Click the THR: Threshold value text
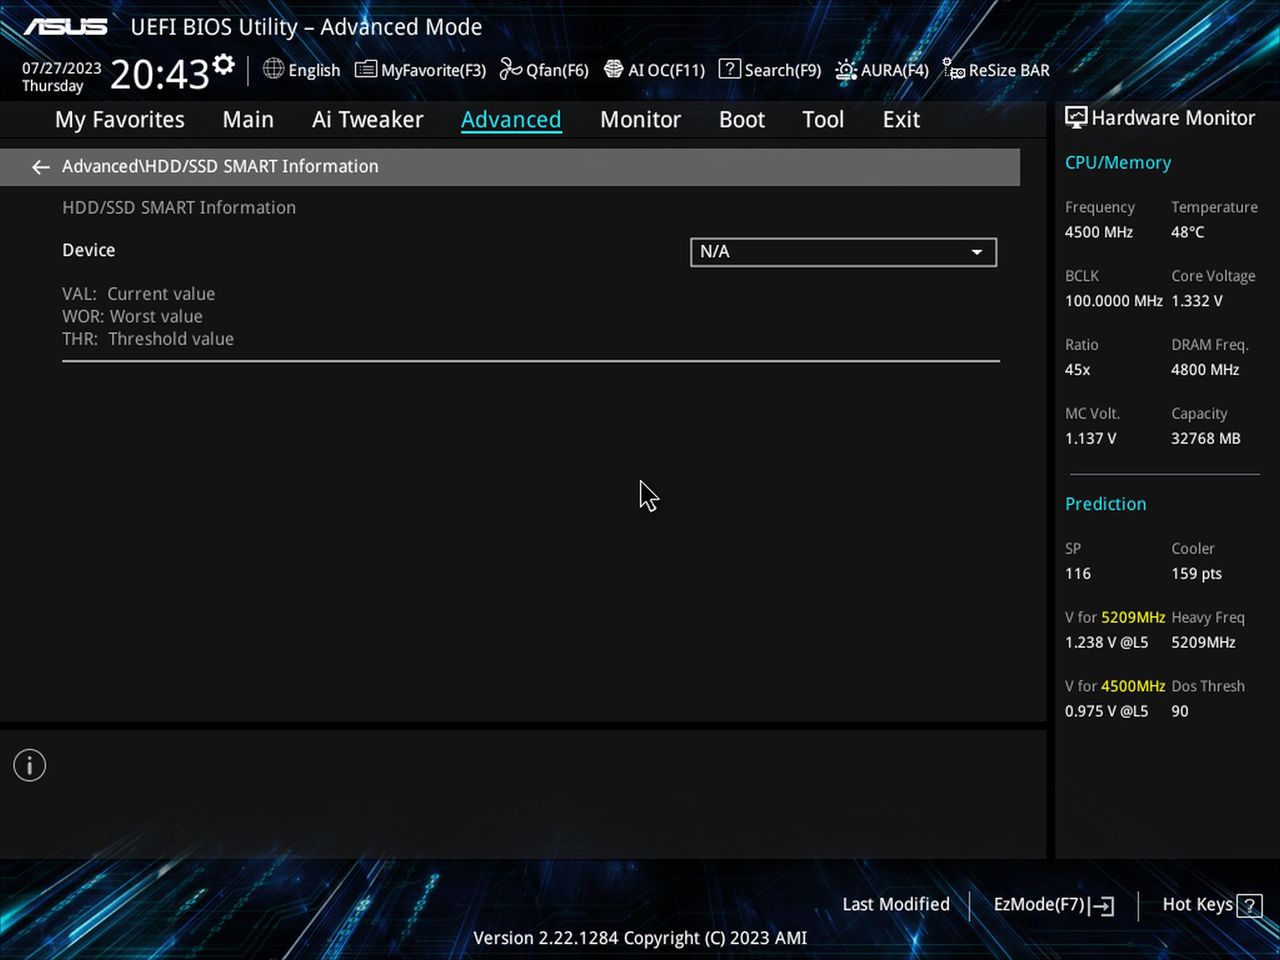The image size is (1280, 960). (x=148, y=339)
